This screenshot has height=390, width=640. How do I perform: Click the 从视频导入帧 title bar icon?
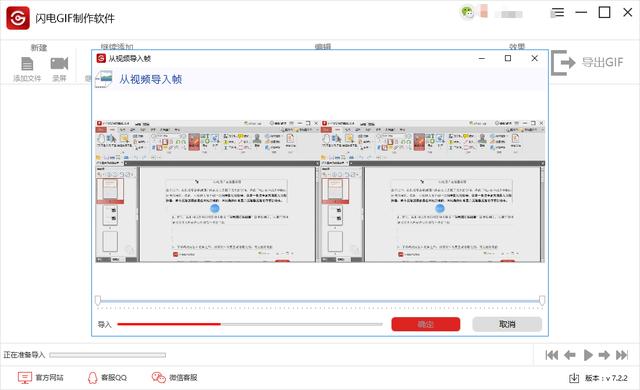pos(101,58)
